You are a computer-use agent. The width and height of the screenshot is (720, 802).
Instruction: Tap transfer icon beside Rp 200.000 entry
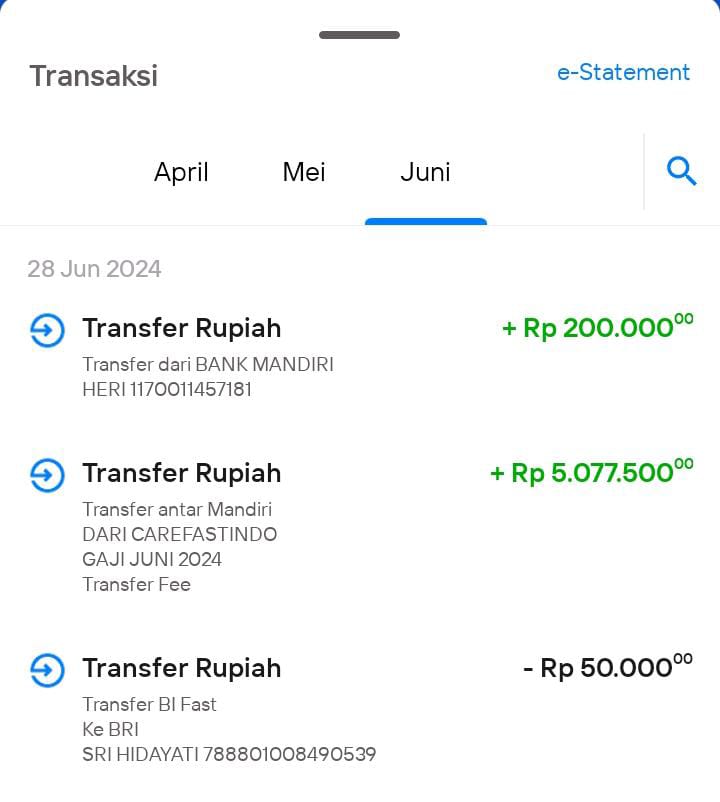pos(47,330)
